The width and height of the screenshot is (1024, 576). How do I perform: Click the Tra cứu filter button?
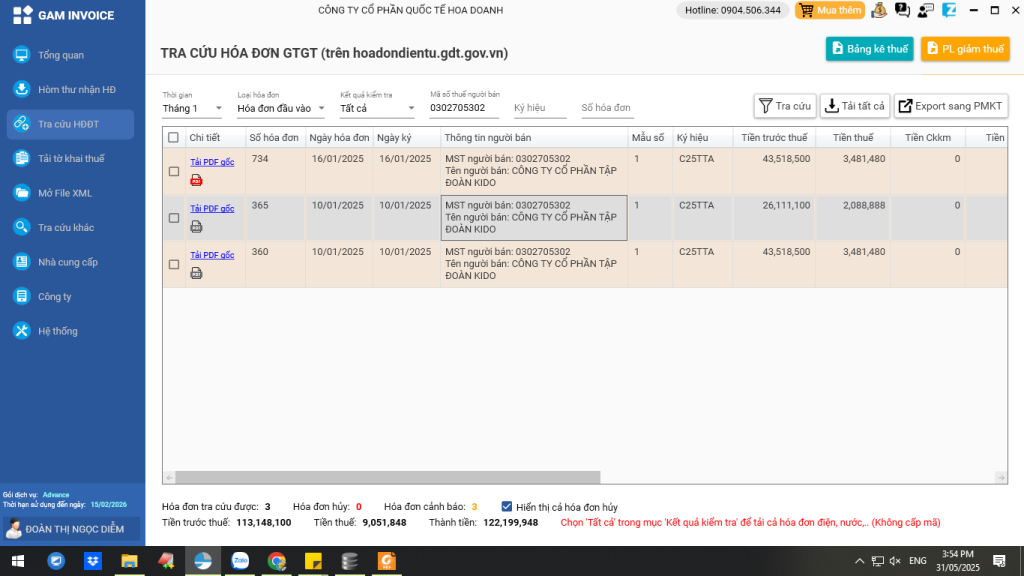click(x=785, y=106)
